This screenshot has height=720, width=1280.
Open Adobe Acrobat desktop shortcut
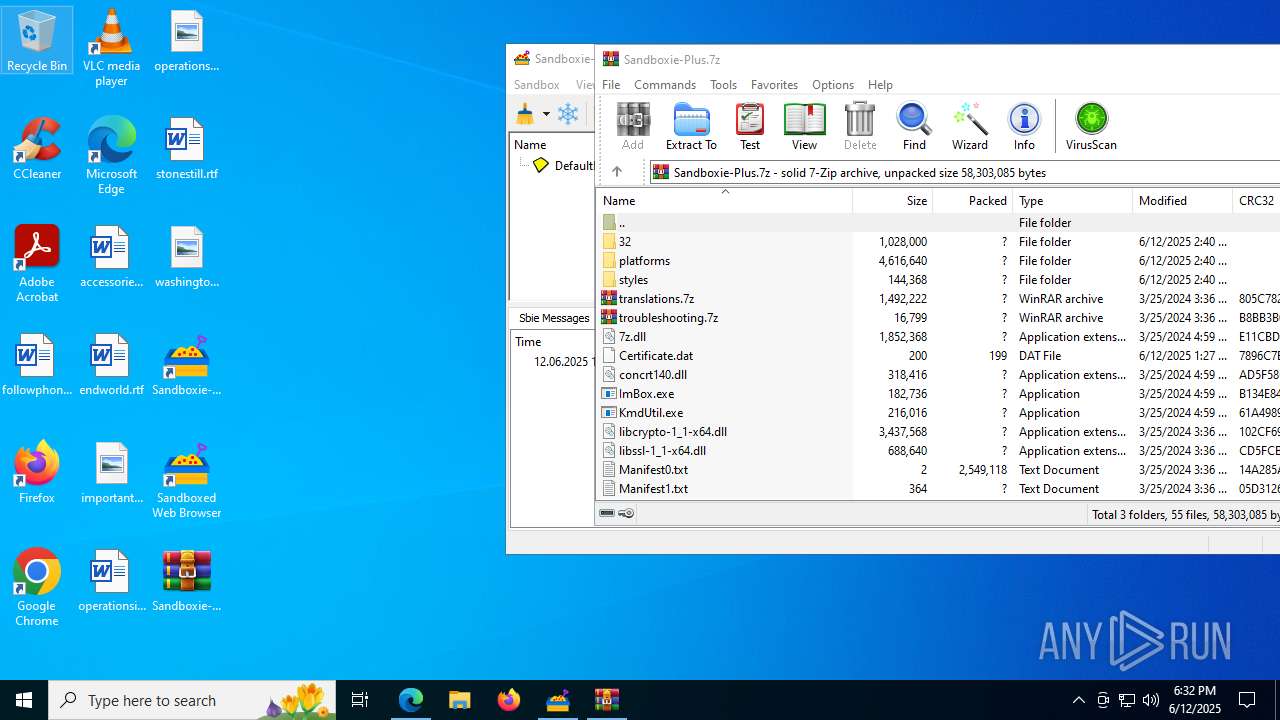[37, 264]
